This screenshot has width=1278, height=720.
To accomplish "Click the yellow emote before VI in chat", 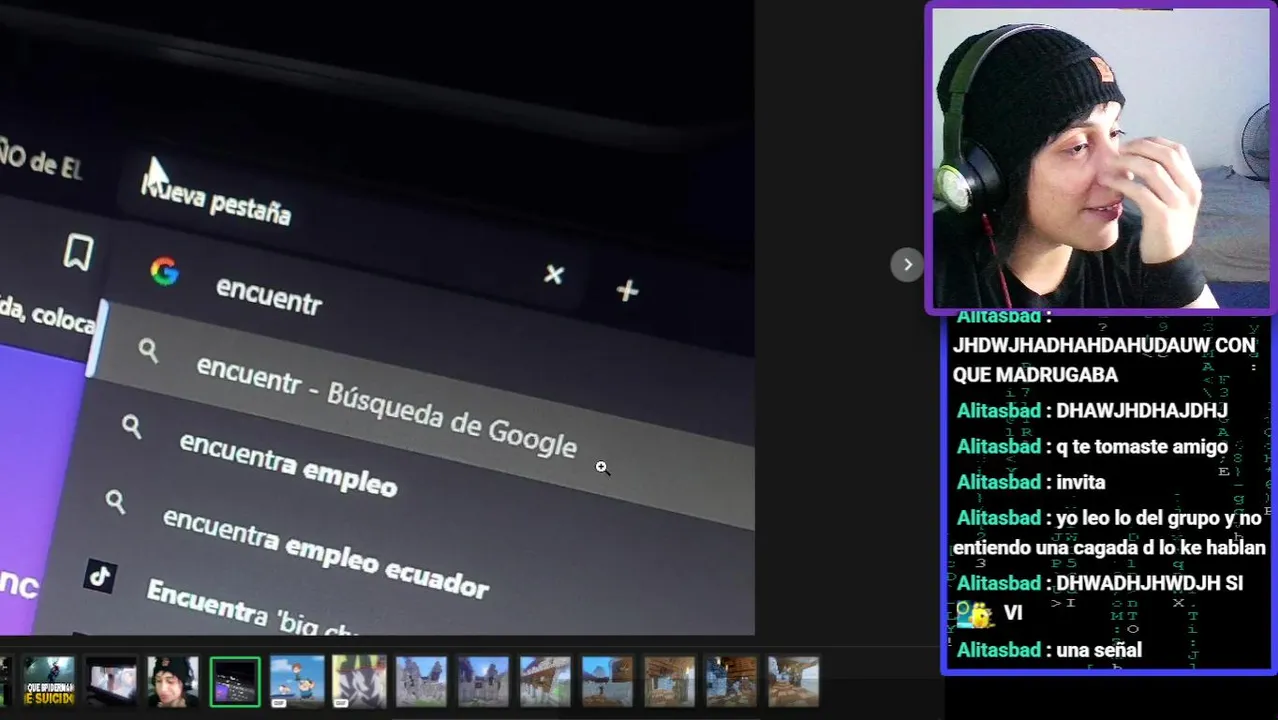I will click(974, 614).
